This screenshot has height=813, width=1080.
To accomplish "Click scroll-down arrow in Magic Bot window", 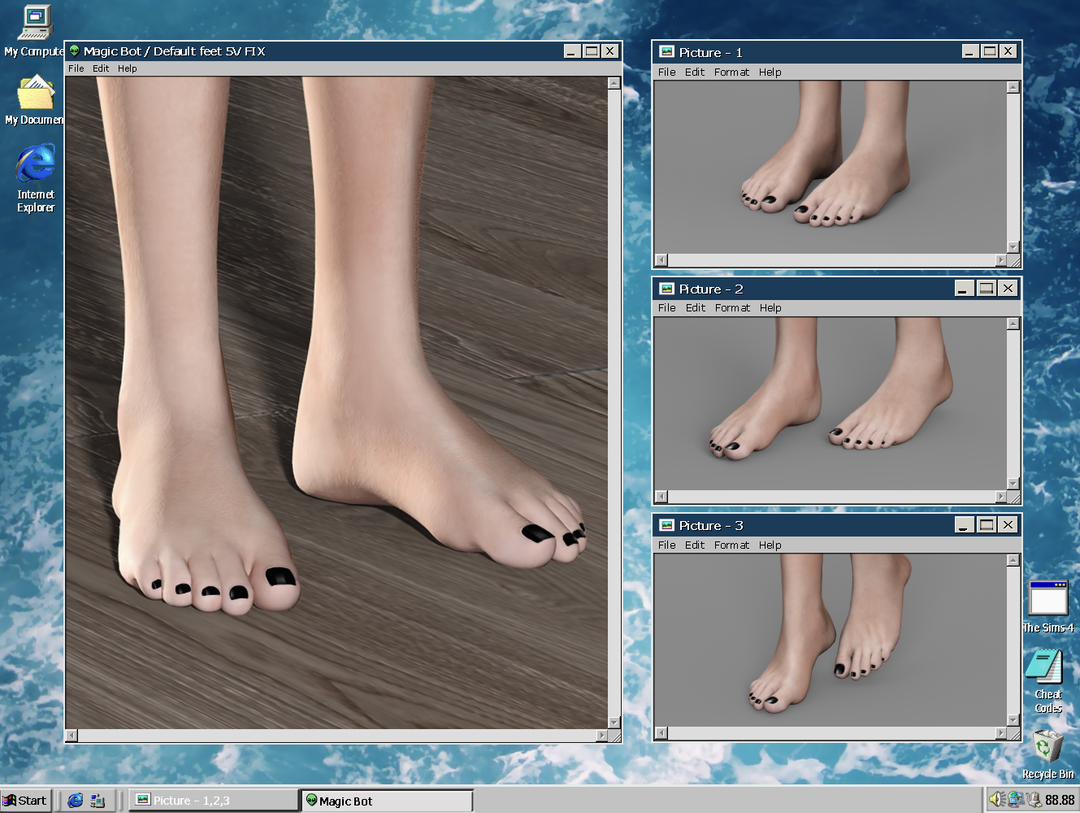I will [614, 721].
